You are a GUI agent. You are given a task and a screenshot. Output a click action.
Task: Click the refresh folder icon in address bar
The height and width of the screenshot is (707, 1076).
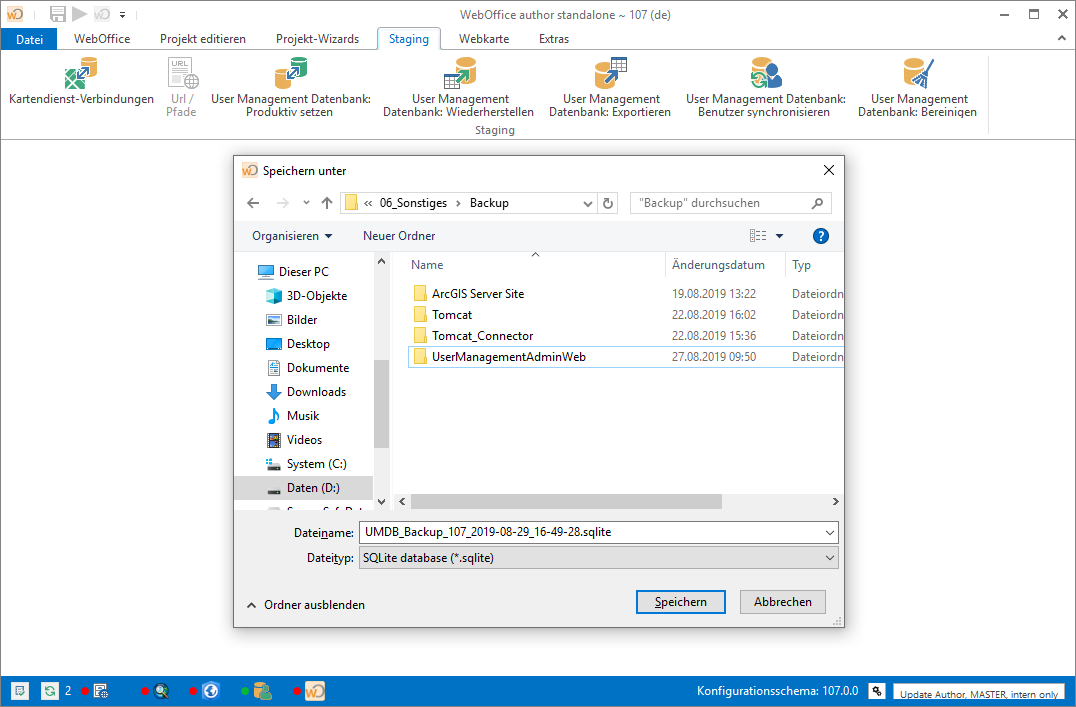tap(607, 203)
